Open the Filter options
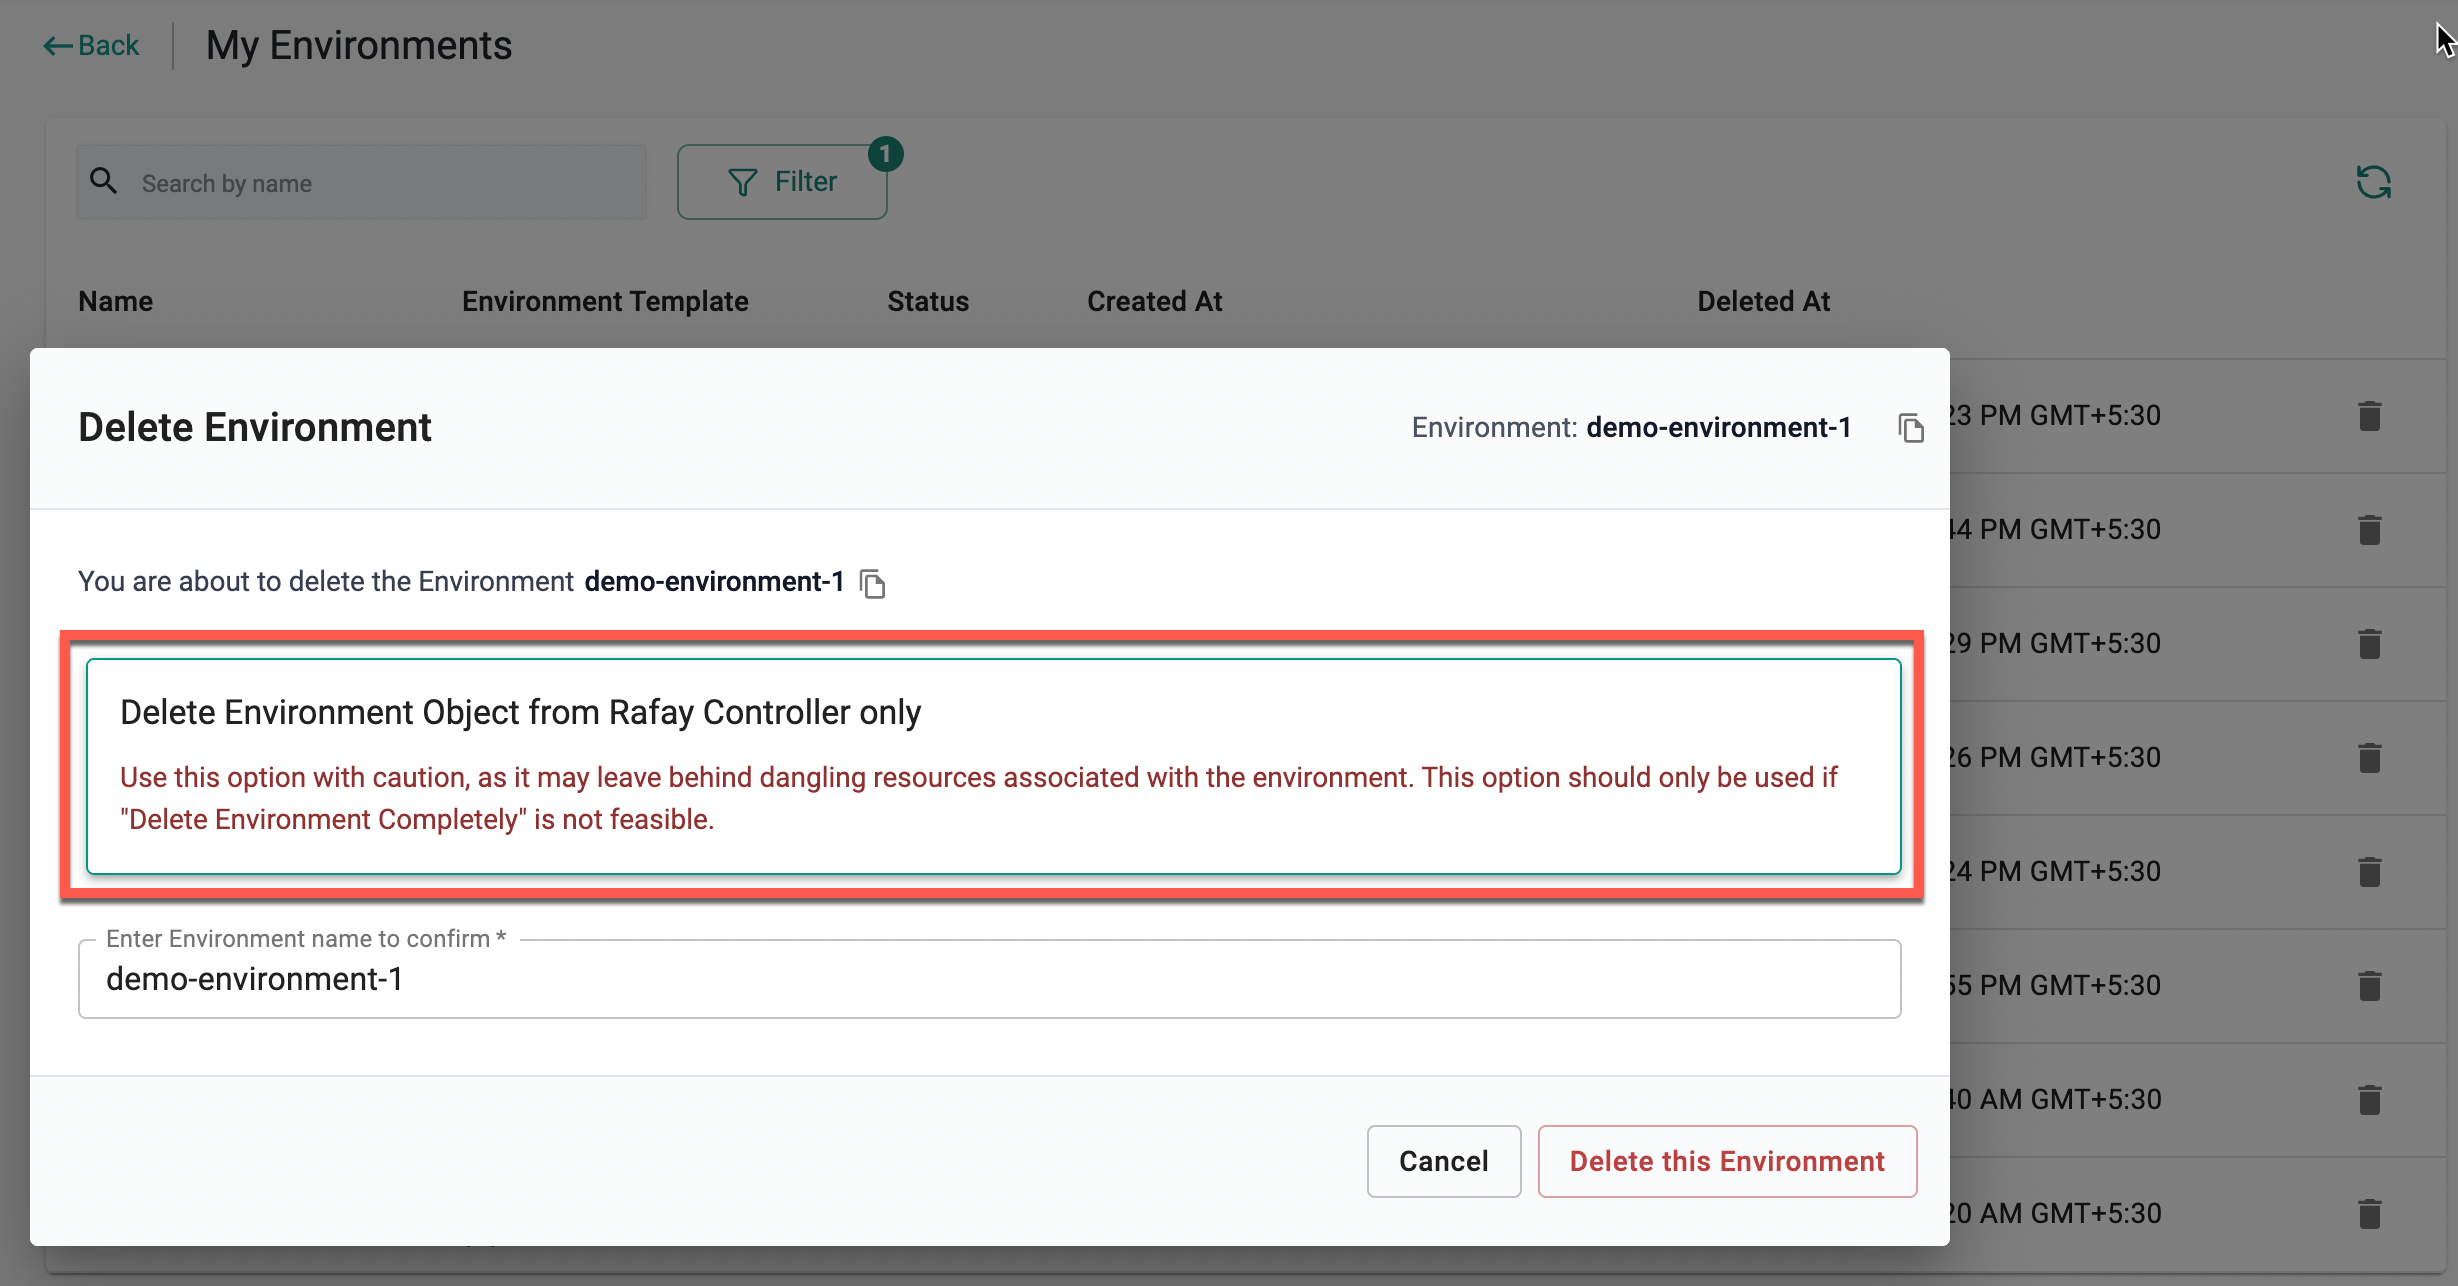The width and height of the screenshot is (2458, 1286). pyautogui.click(x=782, y=182)
